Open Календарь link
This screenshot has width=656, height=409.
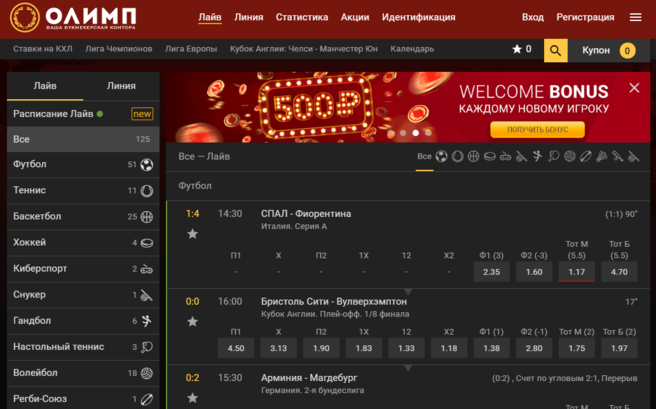412,49
